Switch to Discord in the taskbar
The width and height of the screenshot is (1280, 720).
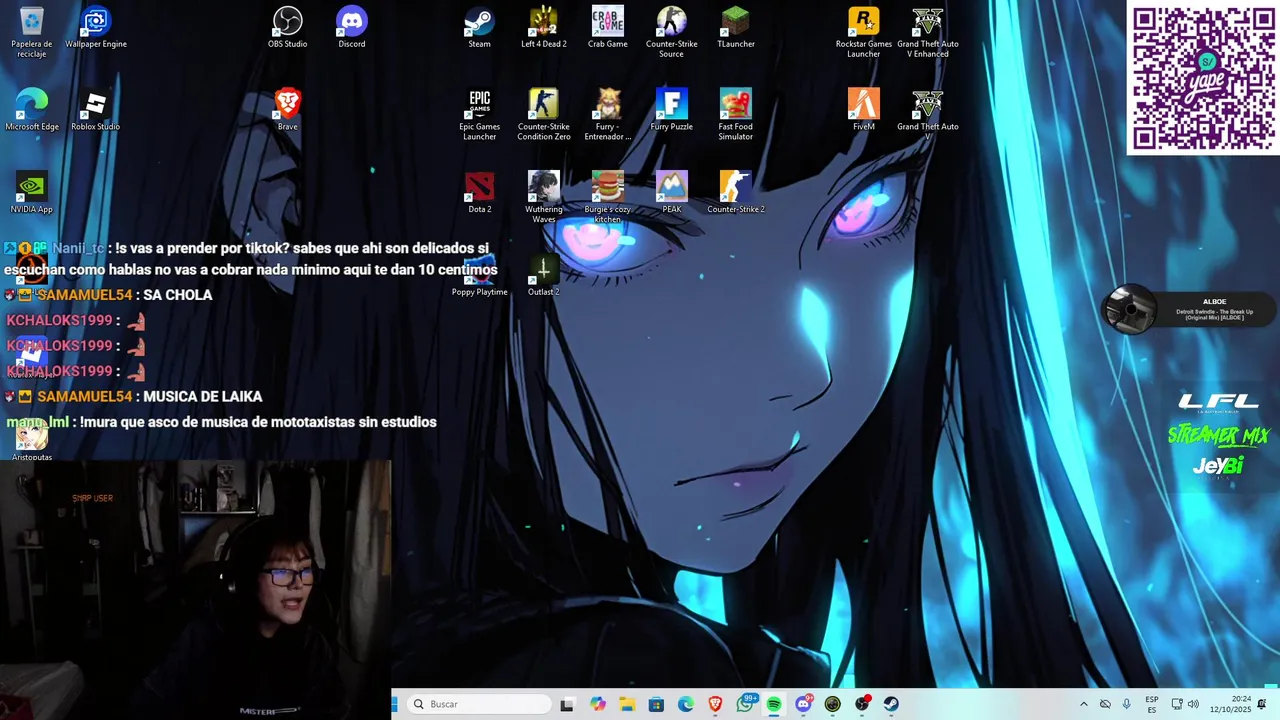[x=803, y=704]
